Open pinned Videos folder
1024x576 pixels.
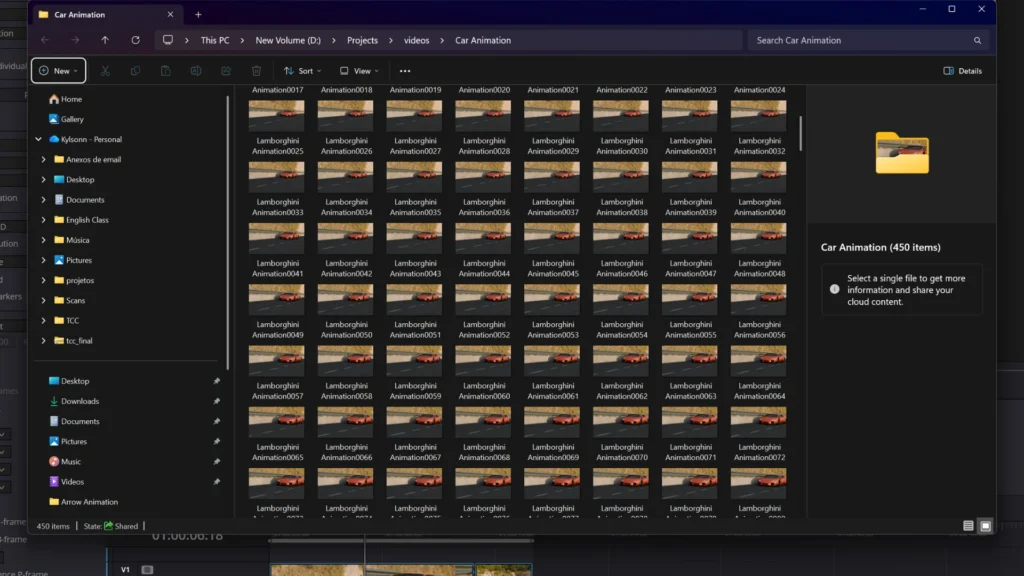pyautogui.click(x=67, y=482)
